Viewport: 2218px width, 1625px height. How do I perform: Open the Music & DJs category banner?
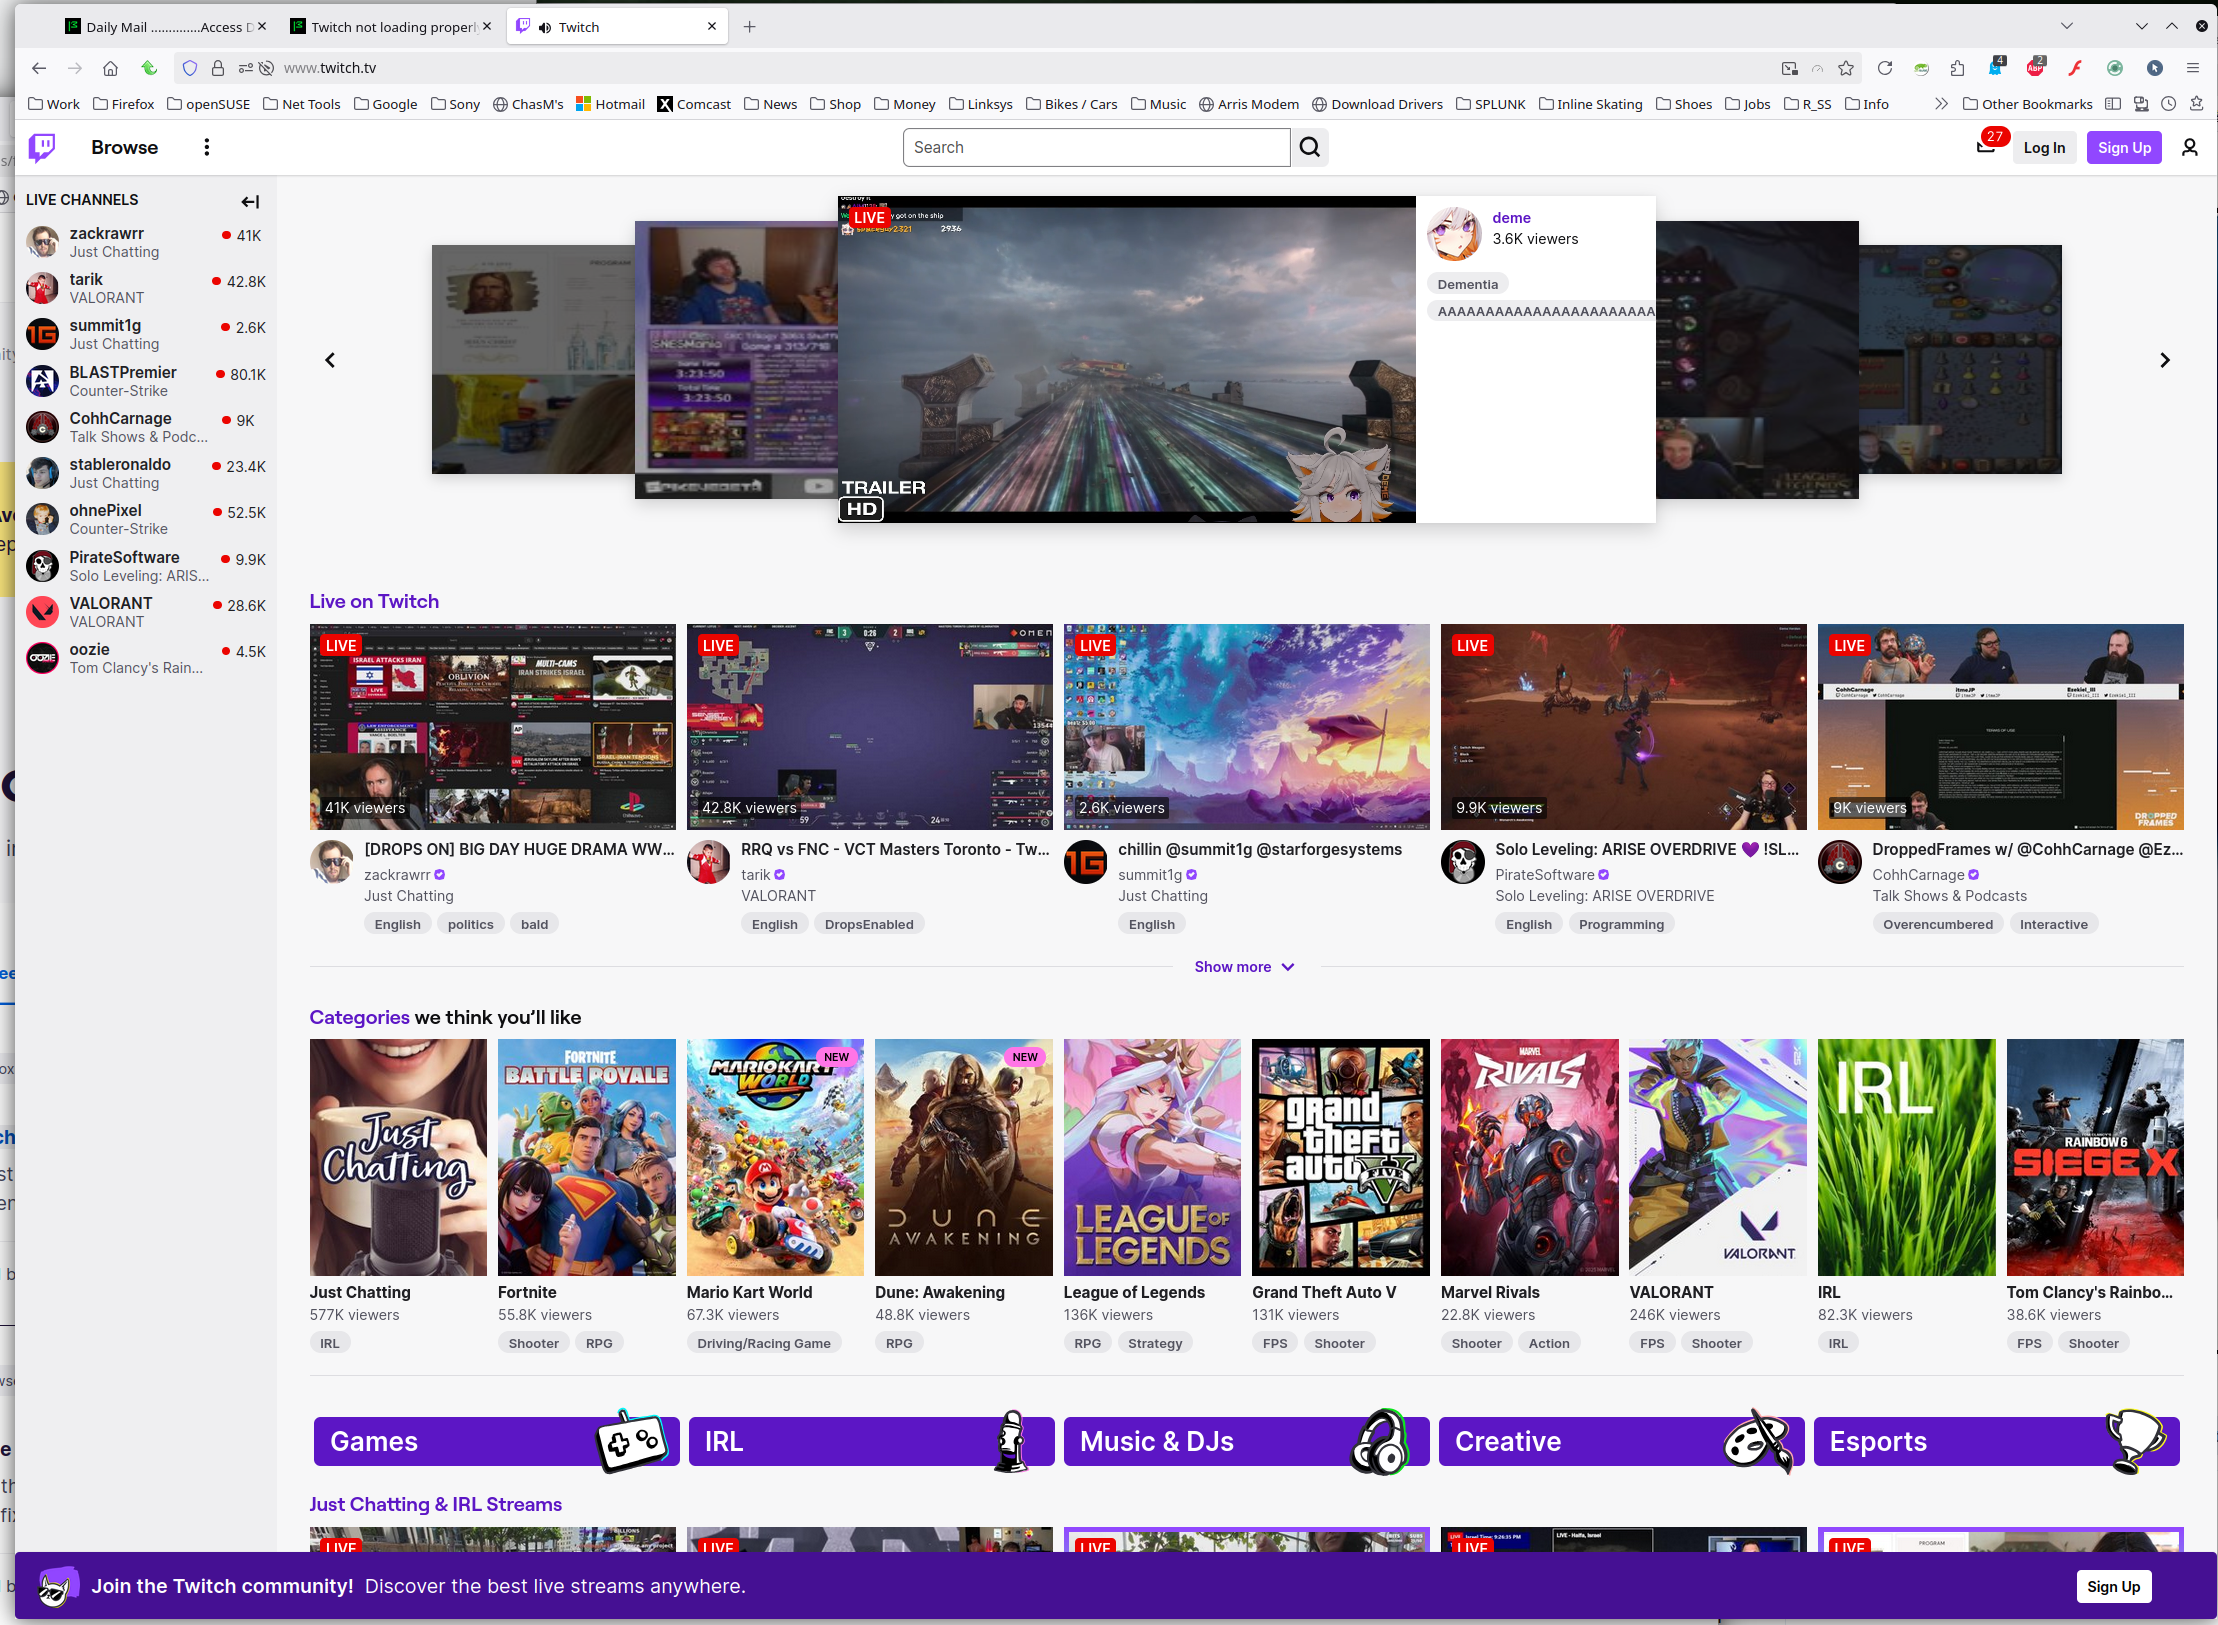click(x=1246, y=1441)
